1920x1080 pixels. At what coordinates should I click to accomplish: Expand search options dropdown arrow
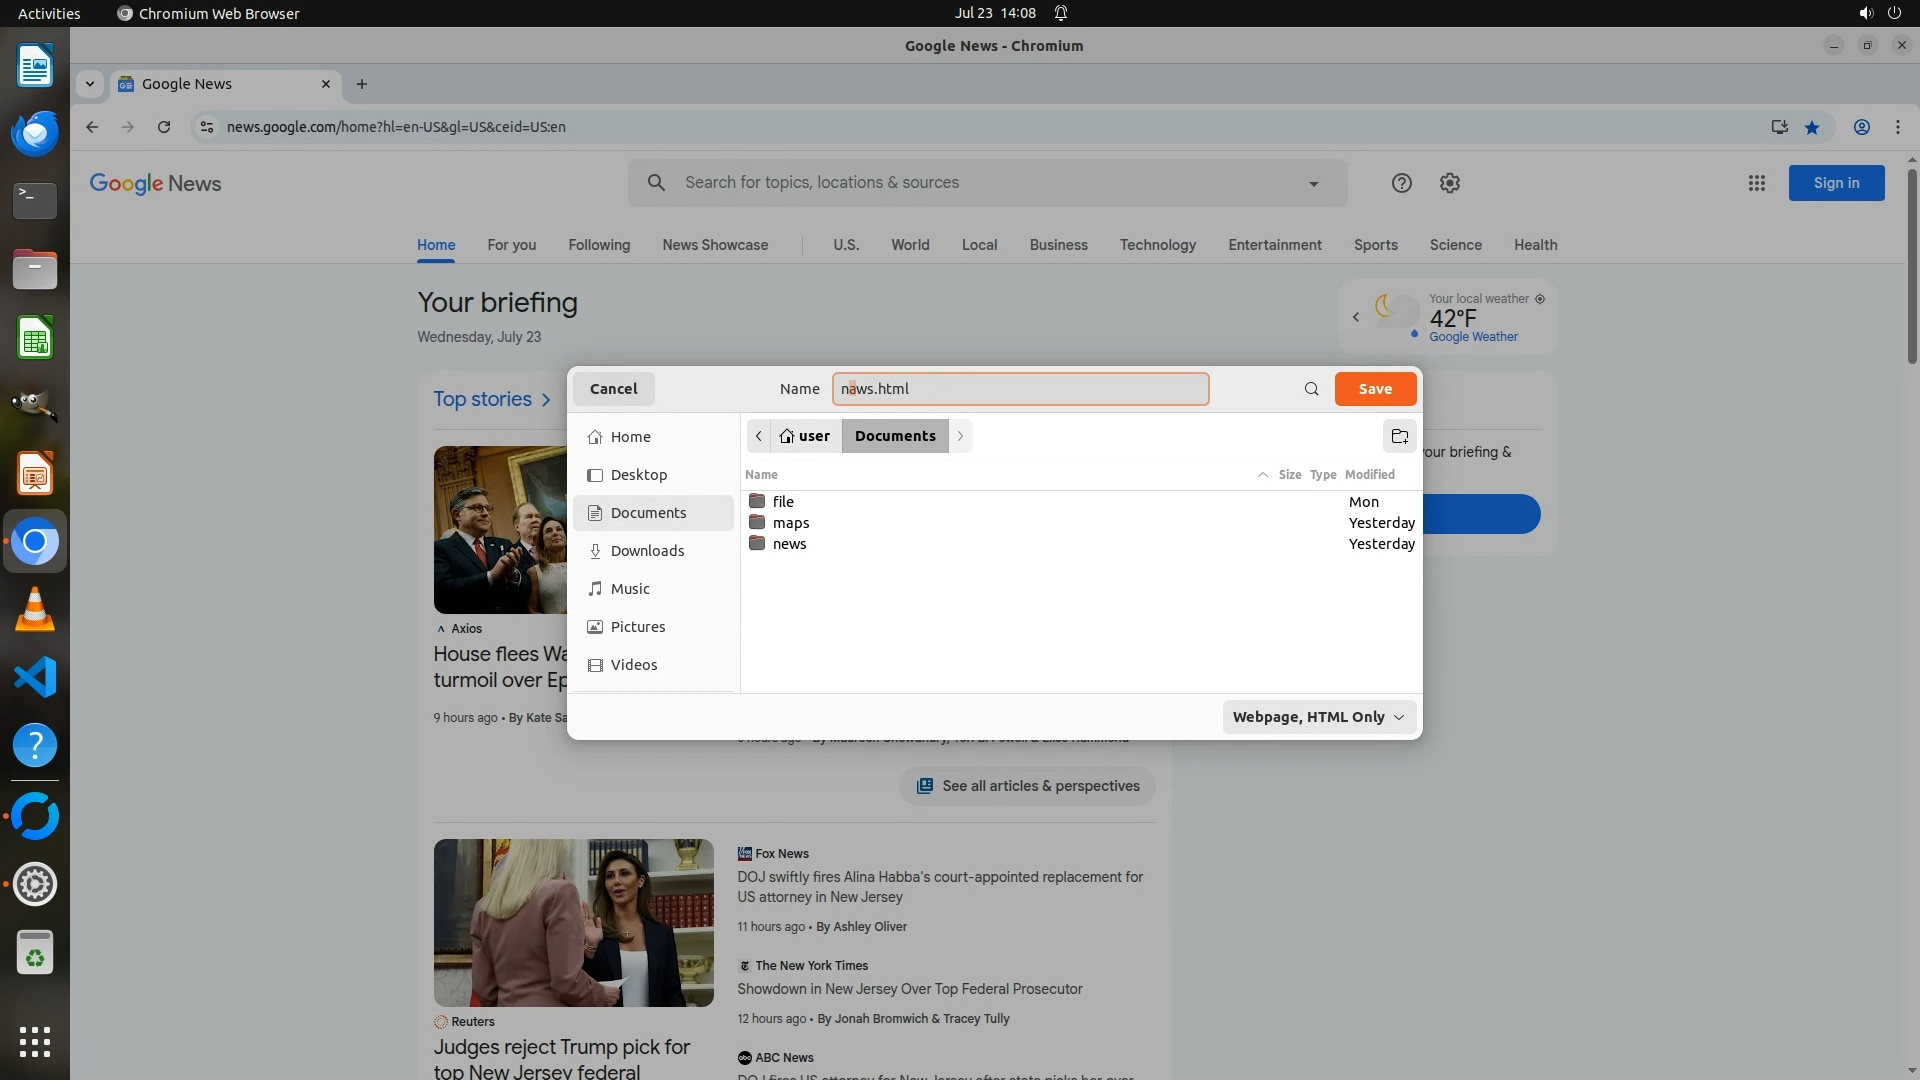tap(1313, 184)
